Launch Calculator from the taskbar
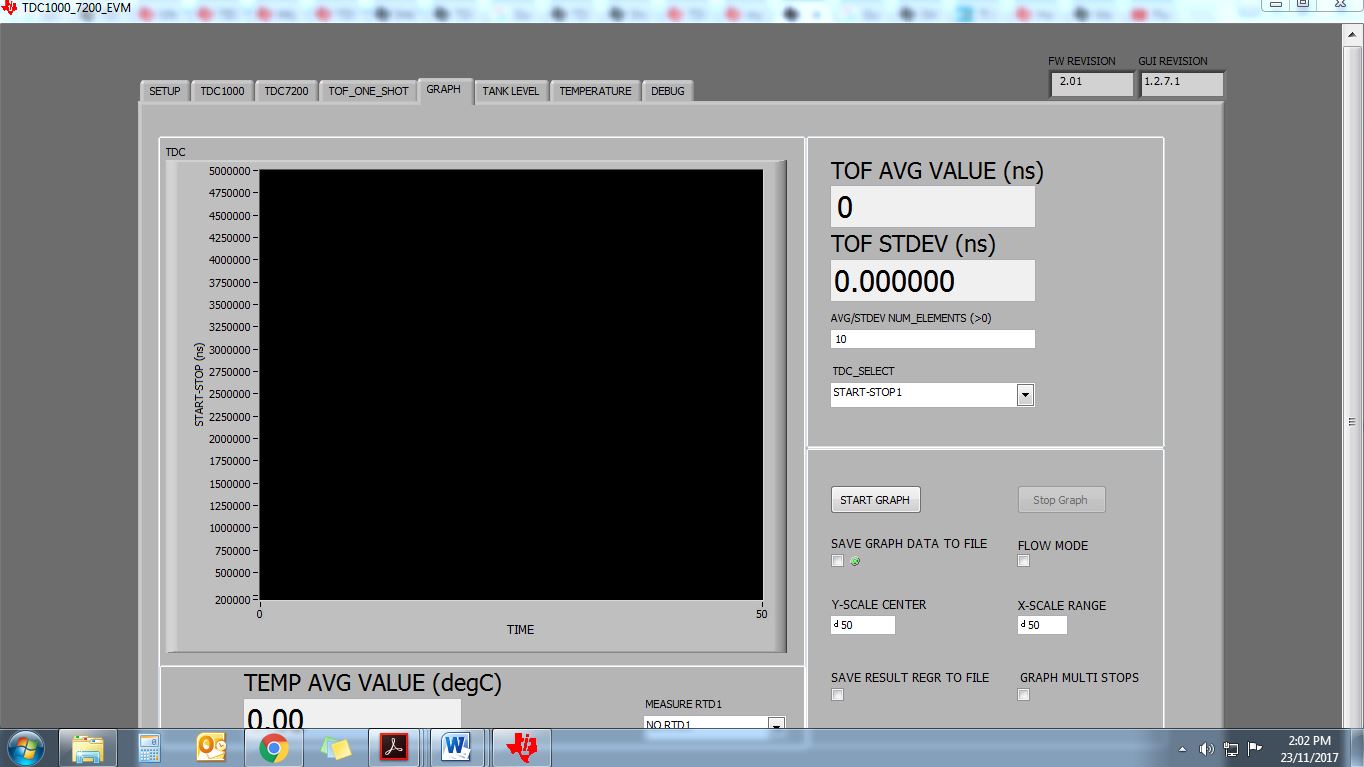Screen dimensions: 1364x767 pyautogui.click(x=149, y=748)
